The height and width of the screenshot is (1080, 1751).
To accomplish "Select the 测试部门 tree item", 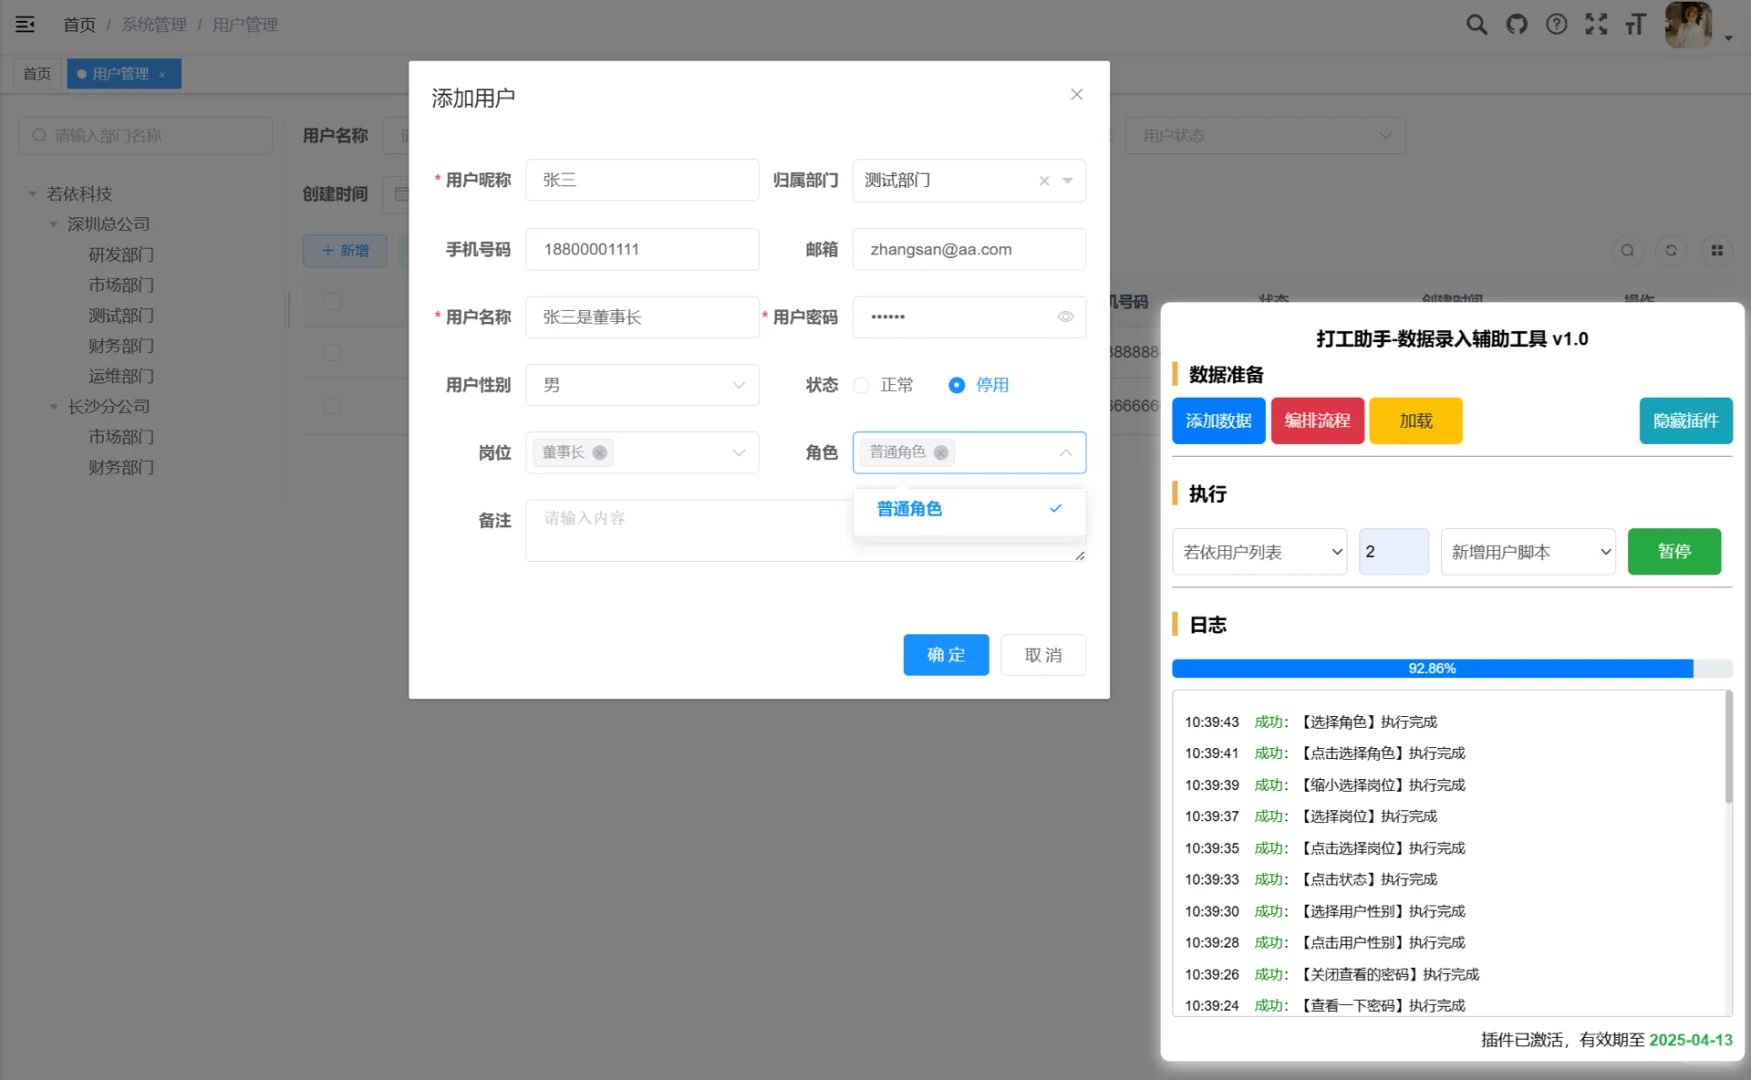I will (x=120, y=315).
